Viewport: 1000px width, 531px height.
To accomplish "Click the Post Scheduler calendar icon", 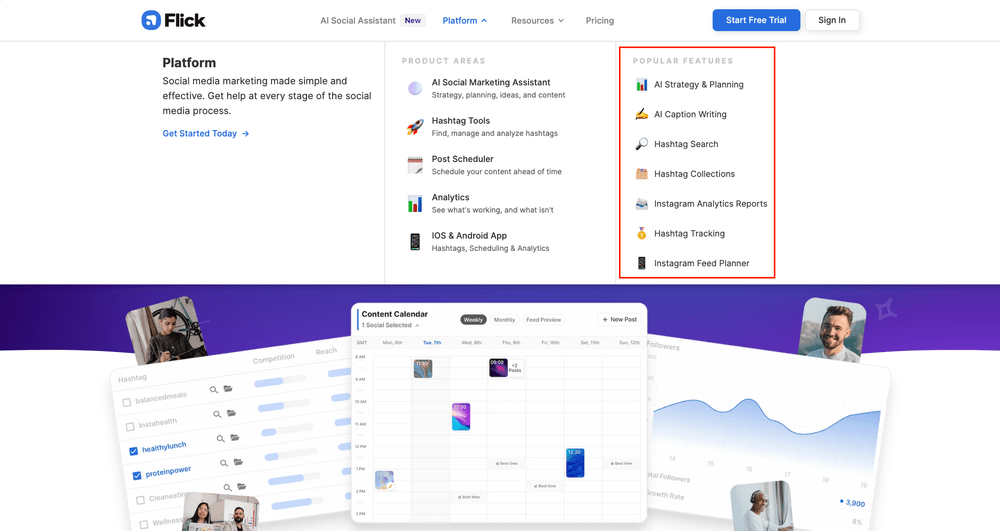I will click(x=415, y=165).
